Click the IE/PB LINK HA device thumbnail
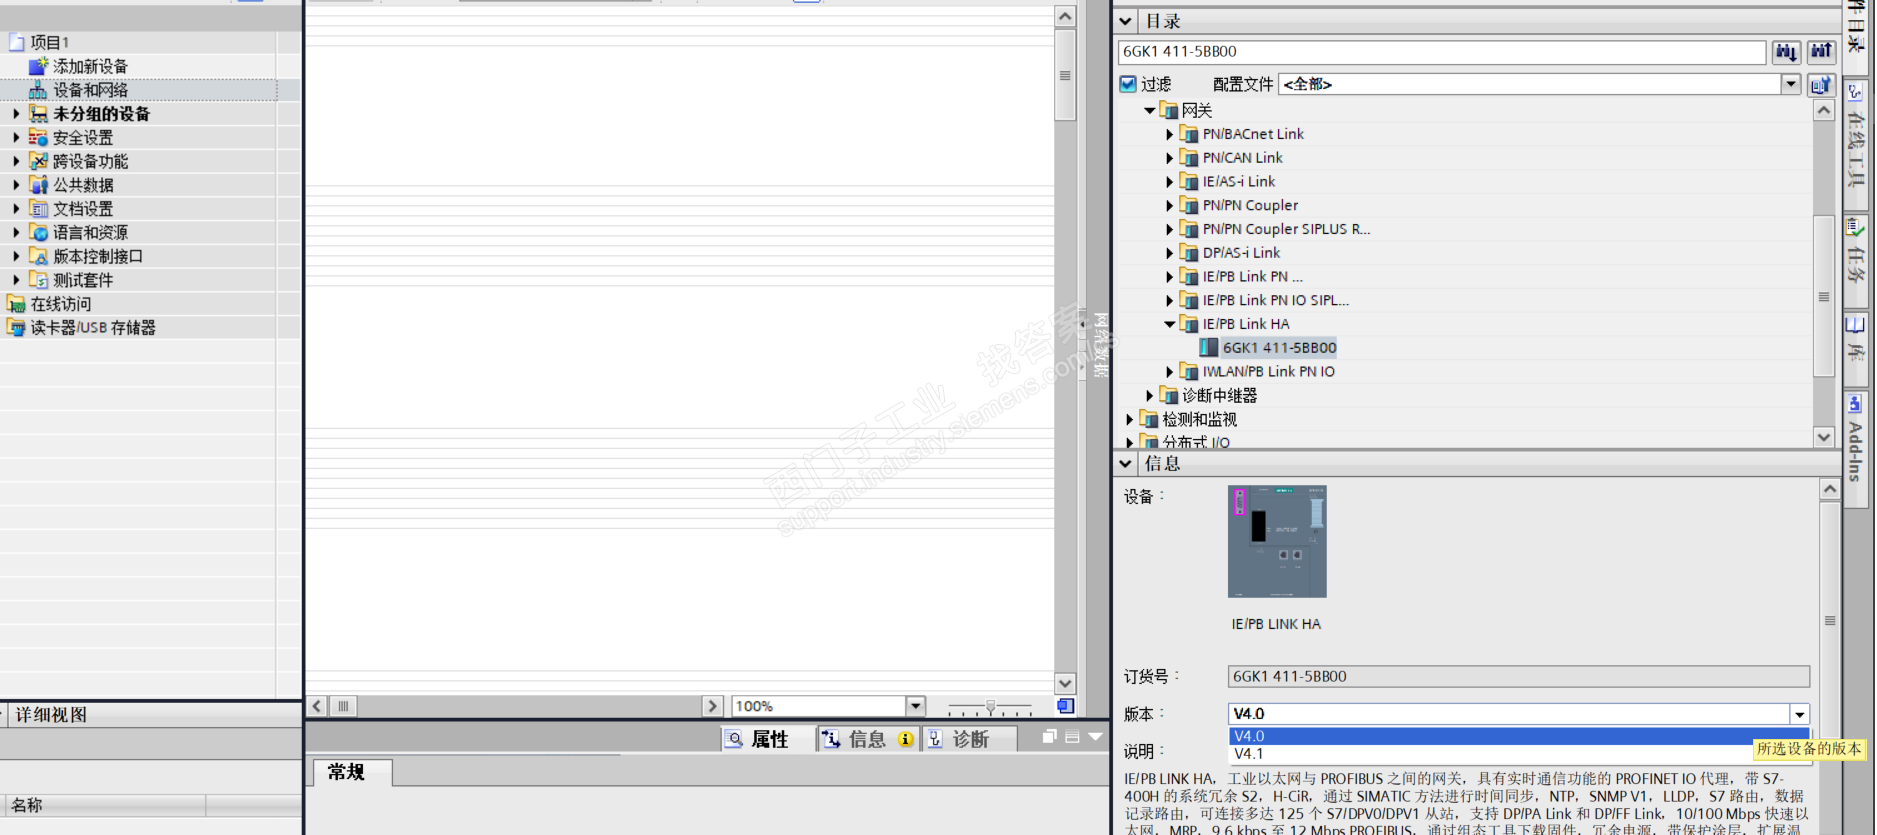The height and width of the screenshot is (835, 1877). coord(1277,542)
